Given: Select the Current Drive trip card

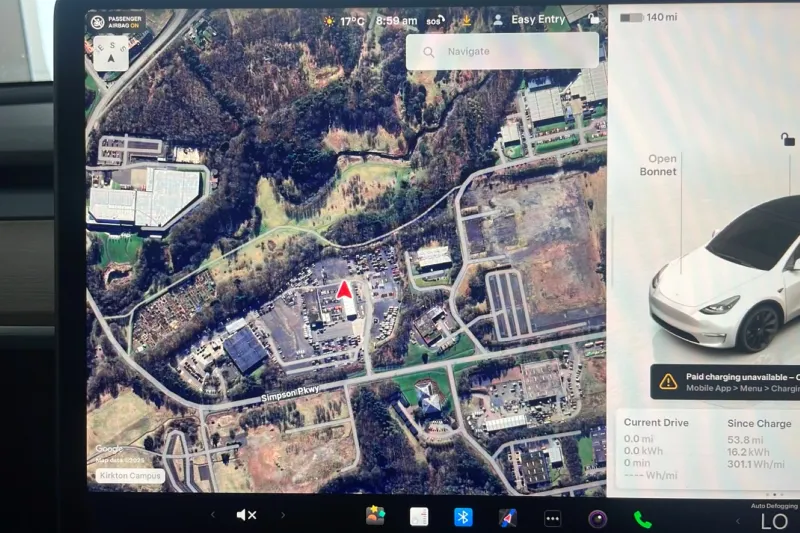Looking at the screenshot, I should [657, 449].
